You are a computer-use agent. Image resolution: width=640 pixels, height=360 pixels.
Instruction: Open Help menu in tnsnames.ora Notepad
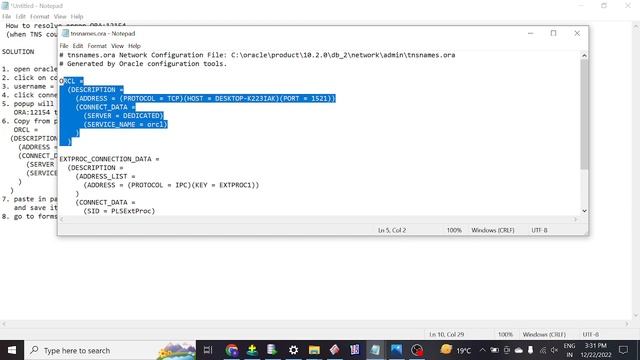pos(134,46)
